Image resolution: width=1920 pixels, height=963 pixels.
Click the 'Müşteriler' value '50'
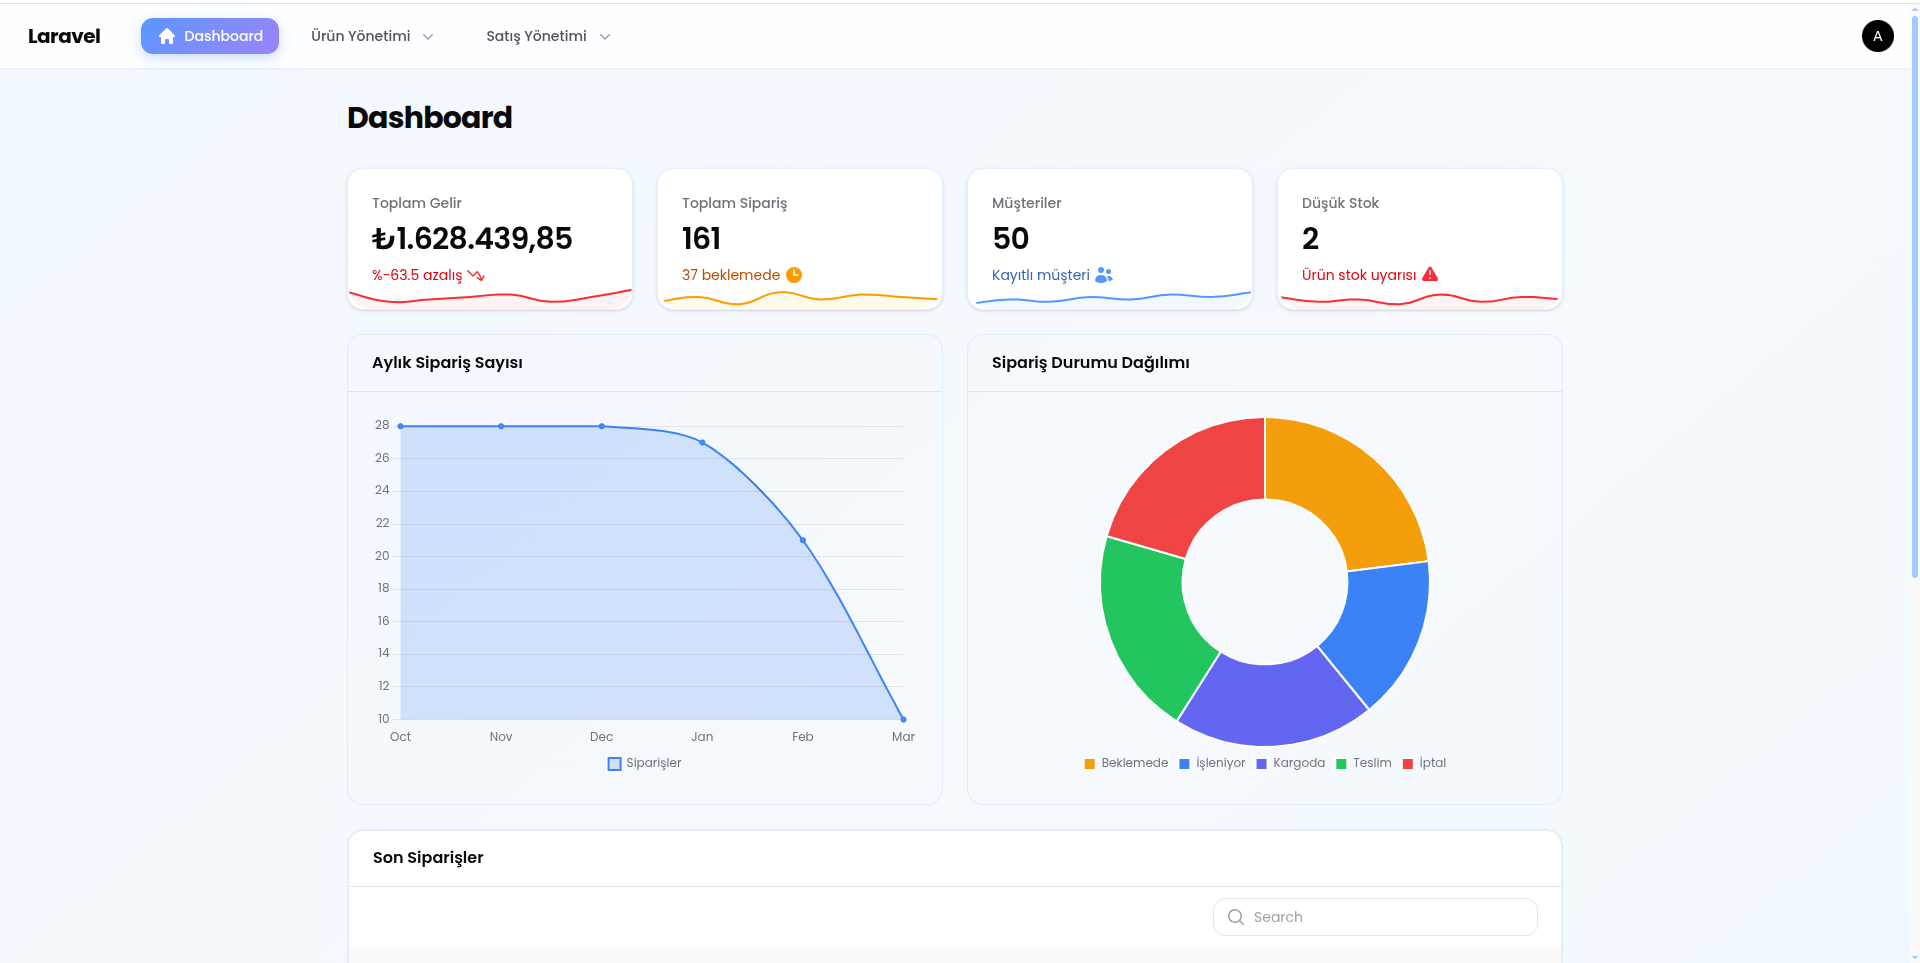tap(1011, 239)
